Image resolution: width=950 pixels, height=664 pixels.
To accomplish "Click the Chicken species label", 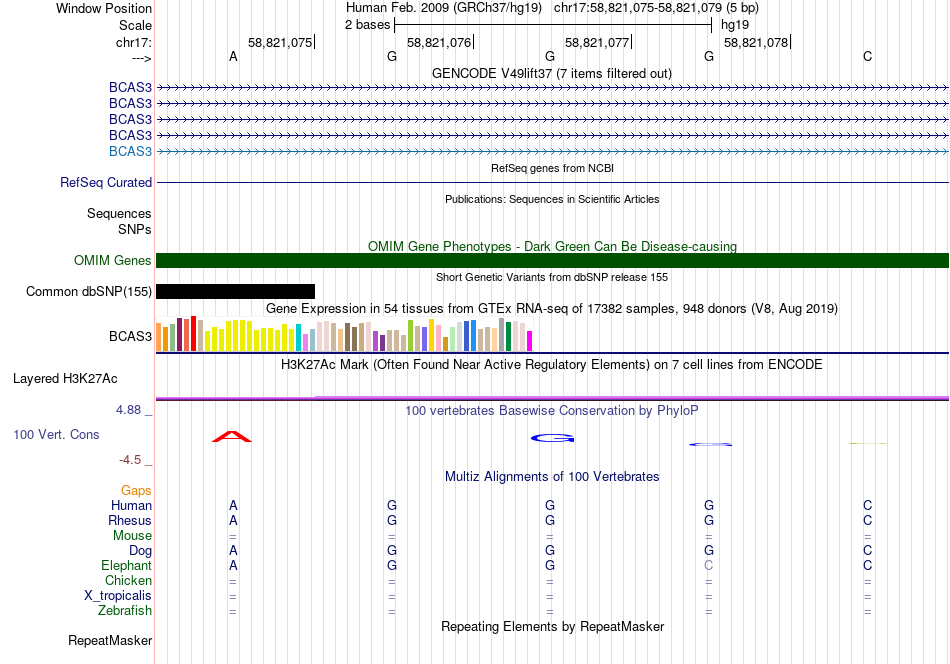I will coord(128,581).
